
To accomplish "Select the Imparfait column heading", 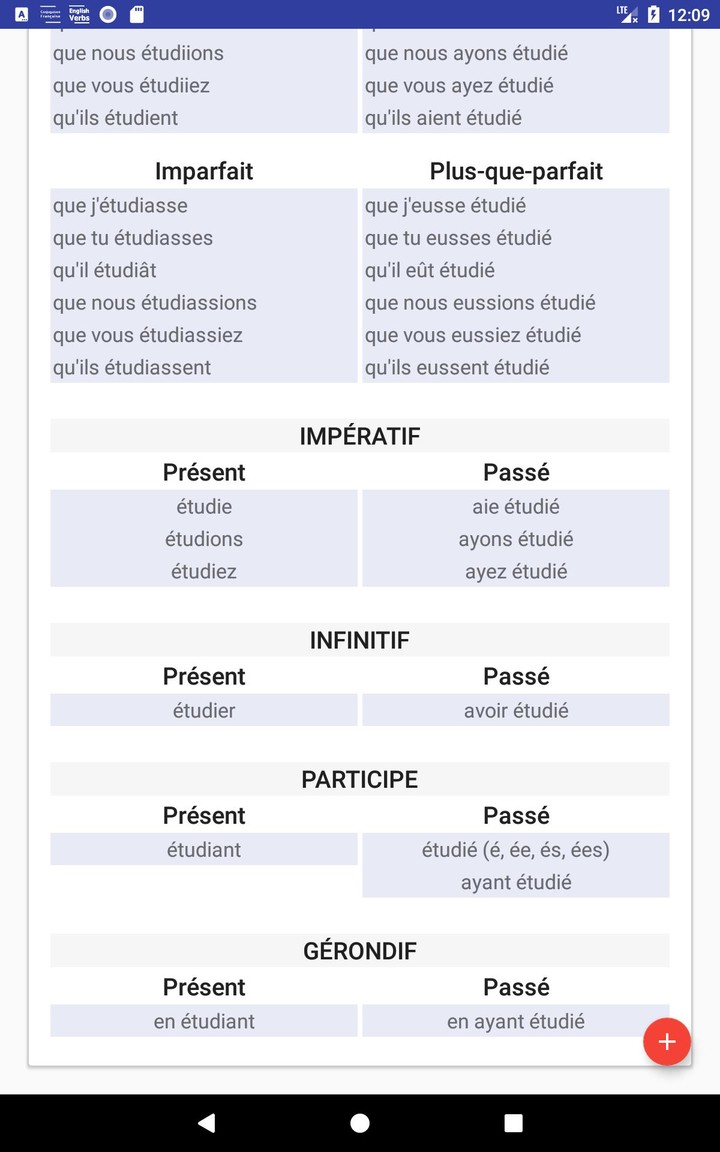I will pyautogui.click(x=203, y=171).
